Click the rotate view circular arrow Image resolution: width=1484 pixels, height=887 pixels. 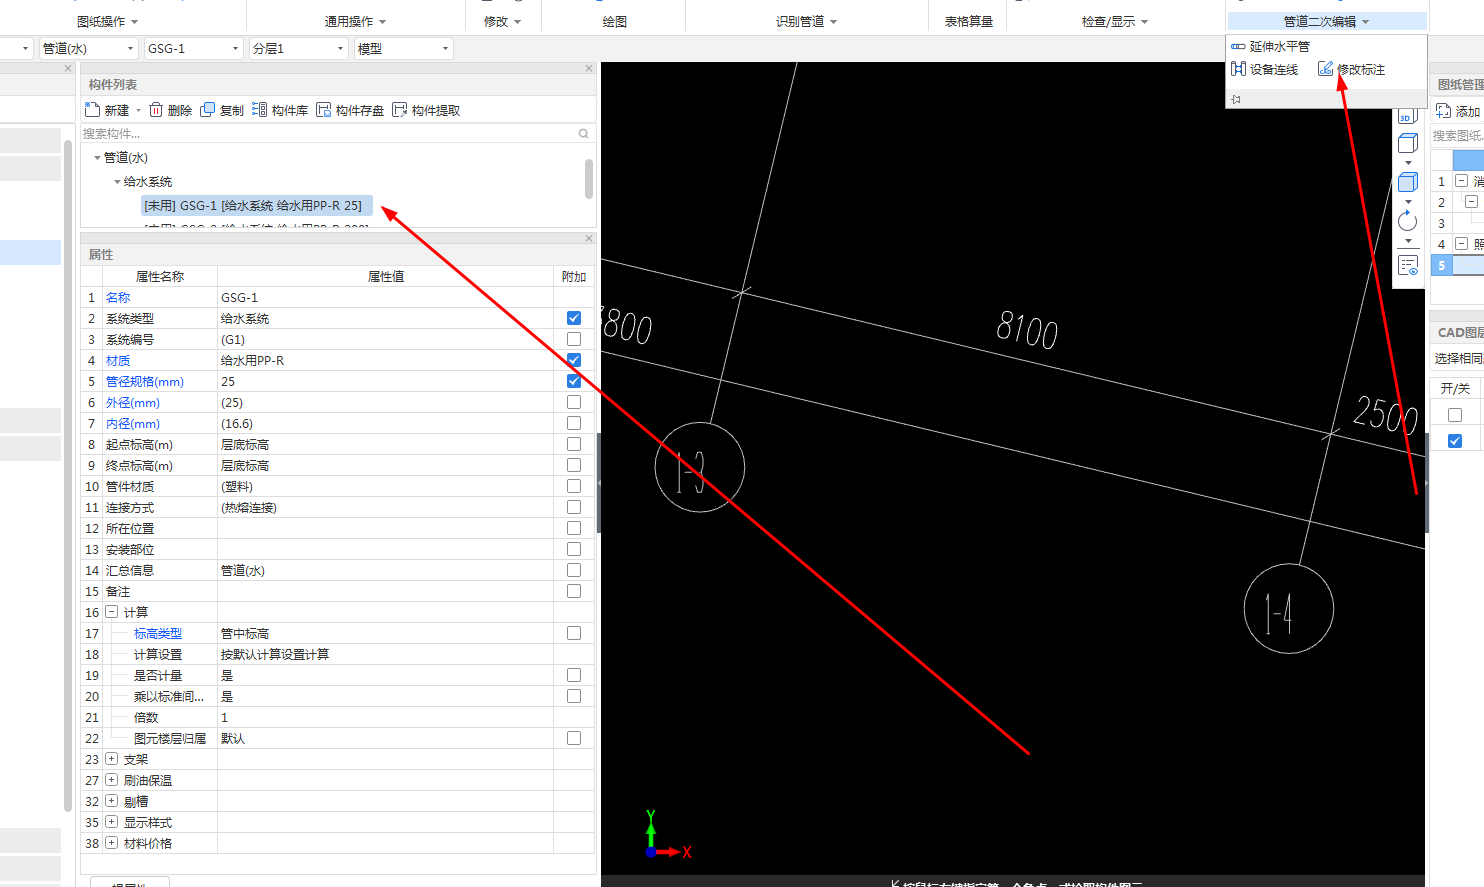point(1408,221)
